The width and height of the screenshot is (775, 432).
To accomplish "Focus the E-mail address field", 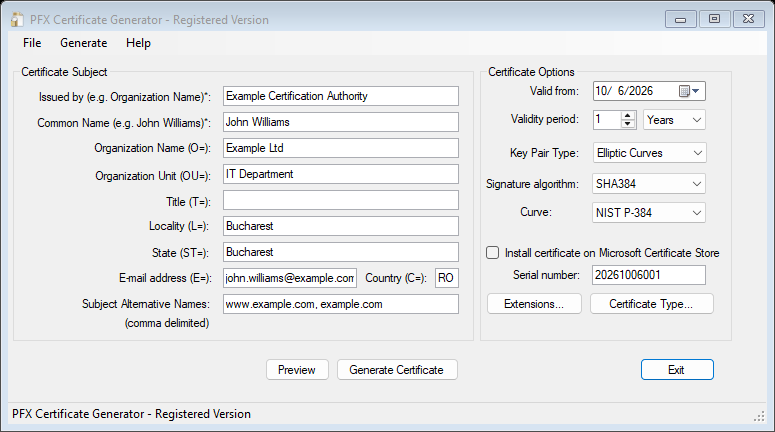I will pyautogui.click(x=290, y=278).
